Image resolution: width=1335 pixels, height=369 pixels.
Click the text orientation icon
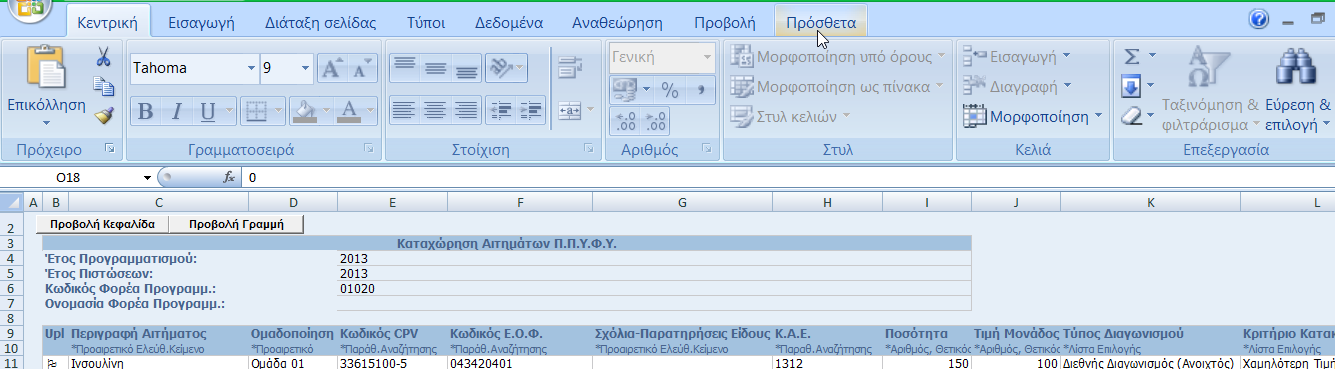click(500, 68)
